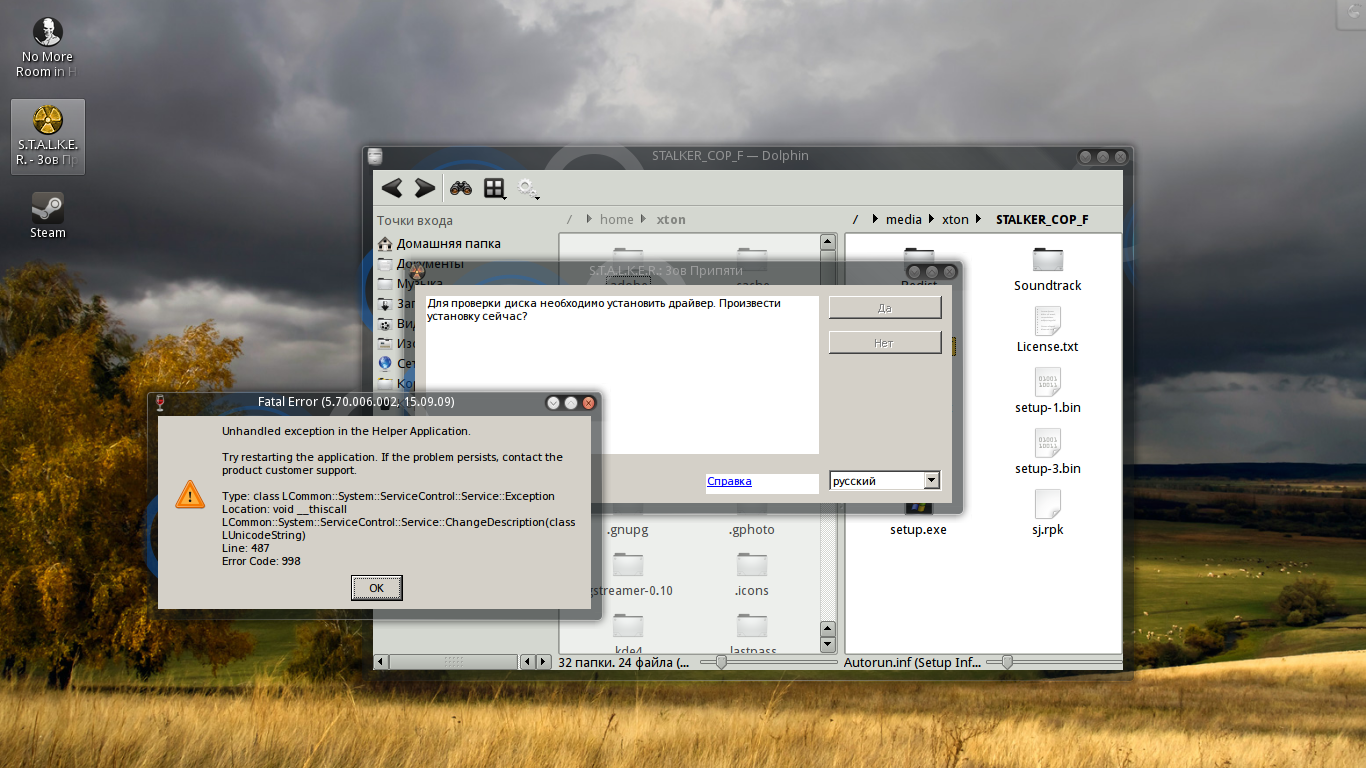The image size is (1366, 768).
Task: Open the No More Room in Hell desktop icon
Action: coord(47,47)
